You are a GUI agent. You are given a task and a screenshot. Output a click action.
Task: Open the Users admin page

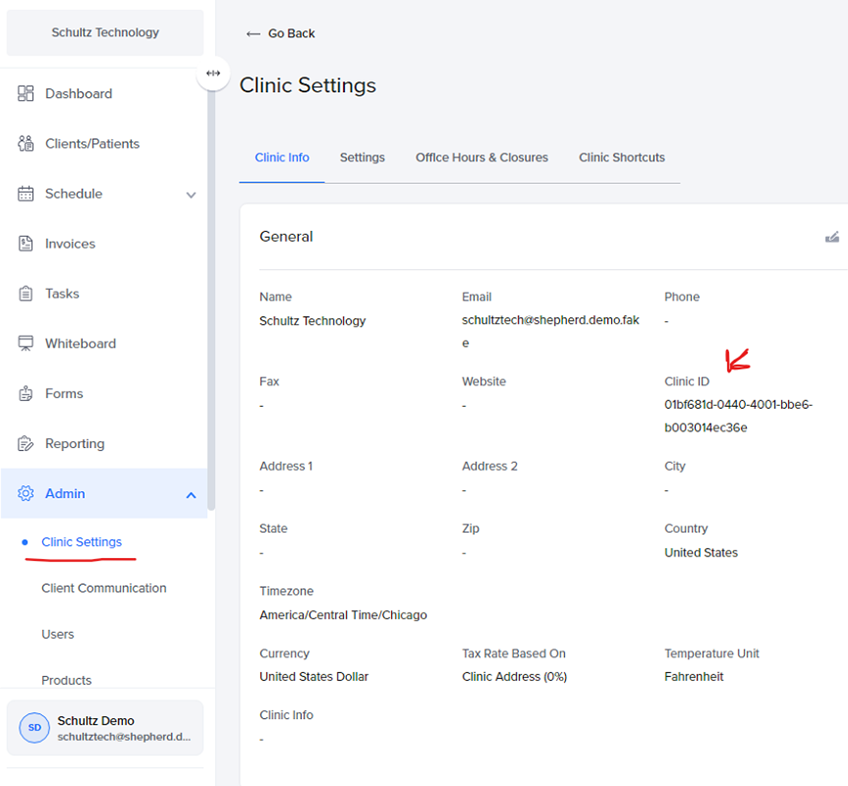tap(58, 634)
